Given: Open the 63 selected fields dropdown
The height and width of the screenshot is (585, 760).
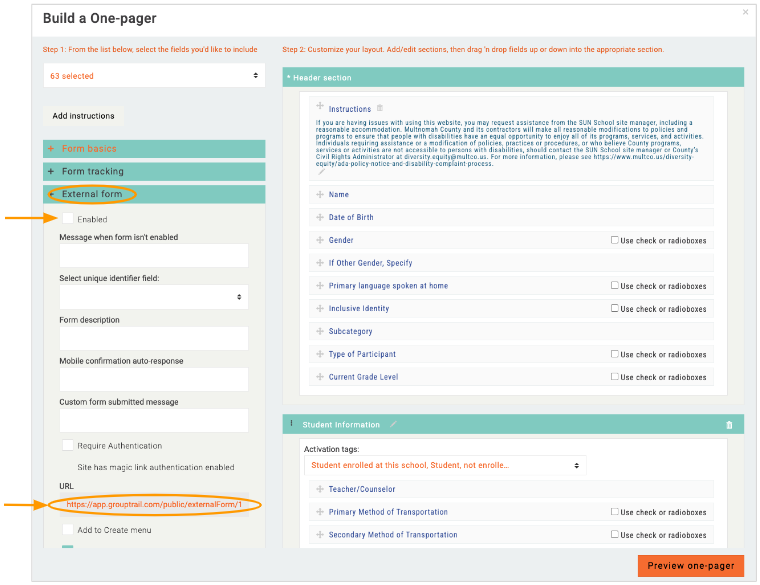Looking at the screenshot, I should click(x=154, y=76).
